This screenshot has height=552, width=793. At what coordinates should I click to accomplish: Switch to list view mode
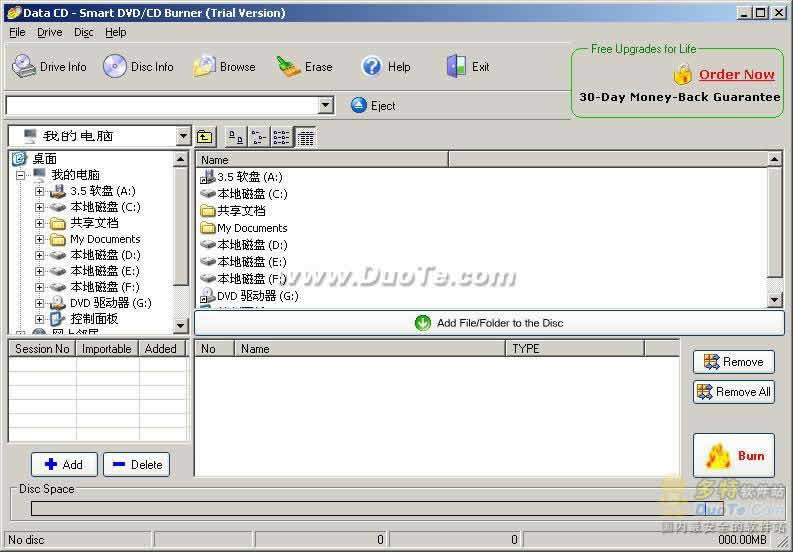(281, 137)
